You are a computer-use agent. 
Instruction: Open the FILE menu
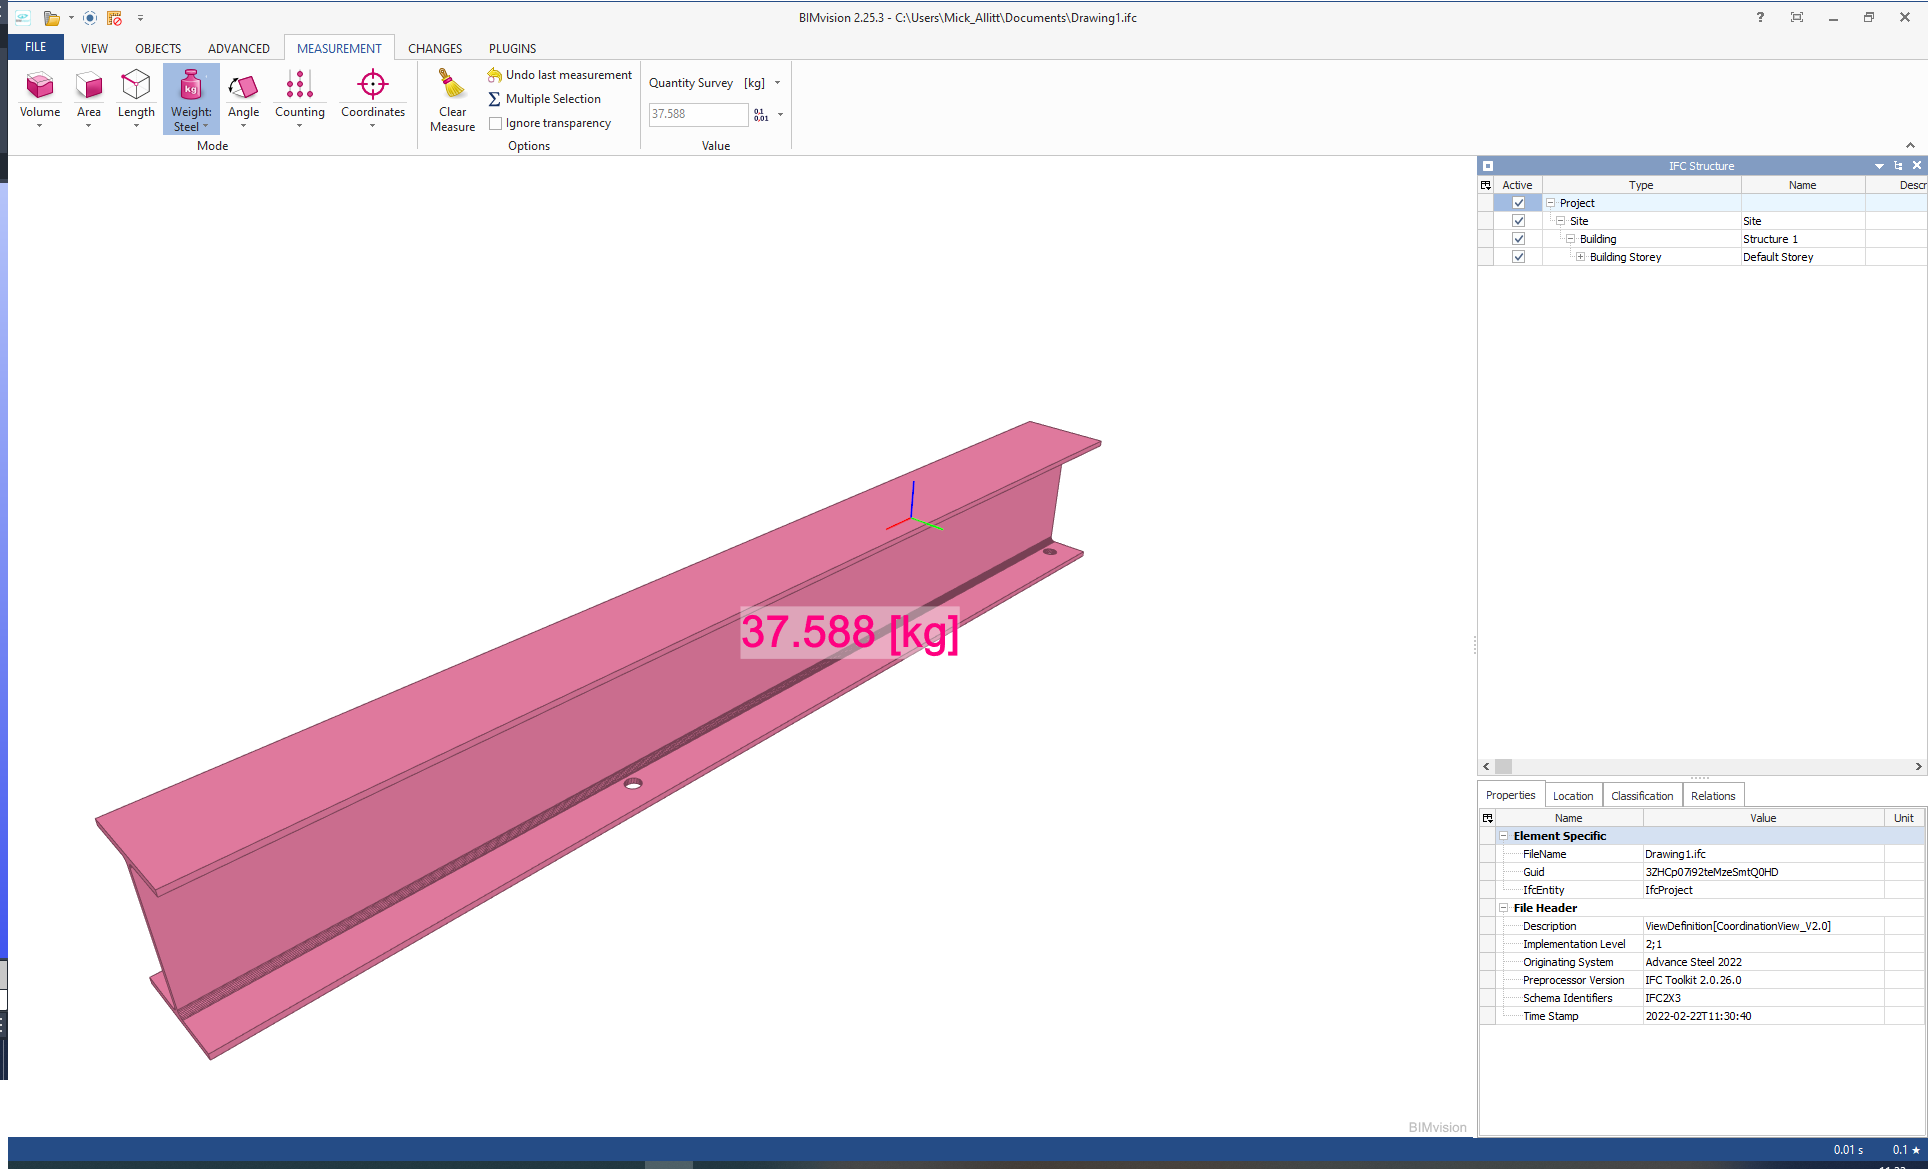pos(35,47)
